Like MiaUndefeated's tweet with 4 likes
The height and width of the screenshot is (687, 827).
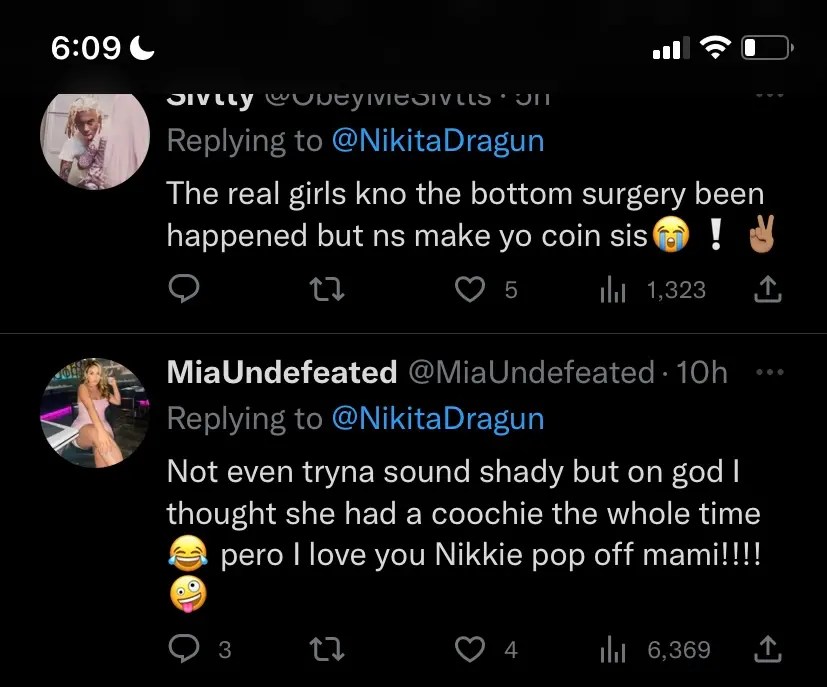[x=470, y=650]
